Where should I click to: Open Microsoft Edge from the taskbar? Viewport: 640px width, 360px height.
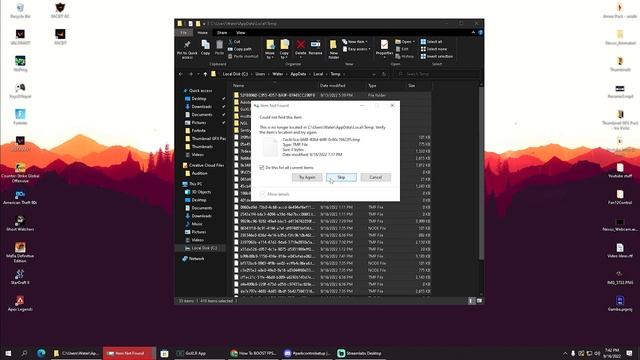(41, 353)
